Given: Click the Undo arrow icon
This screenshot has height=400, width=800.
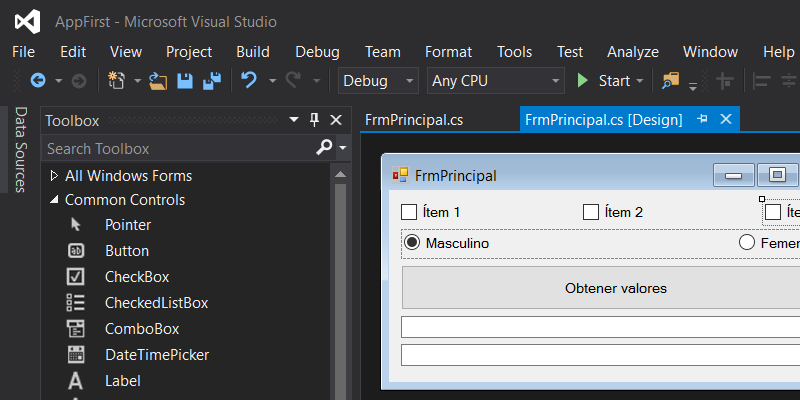Looking at the screenshot, I should pos(249,81).
